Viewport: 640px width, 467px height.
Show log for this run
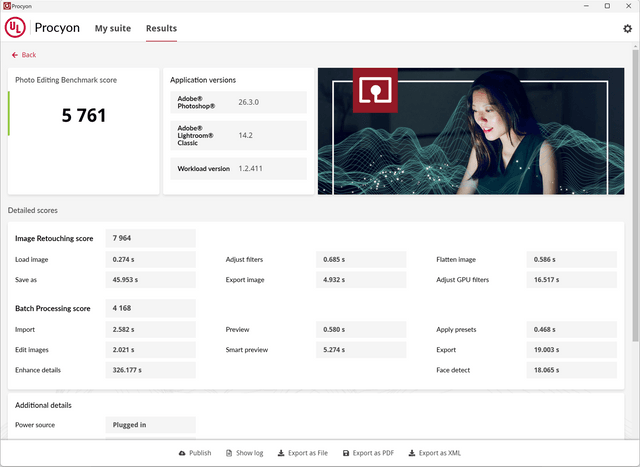click(245, 453)
